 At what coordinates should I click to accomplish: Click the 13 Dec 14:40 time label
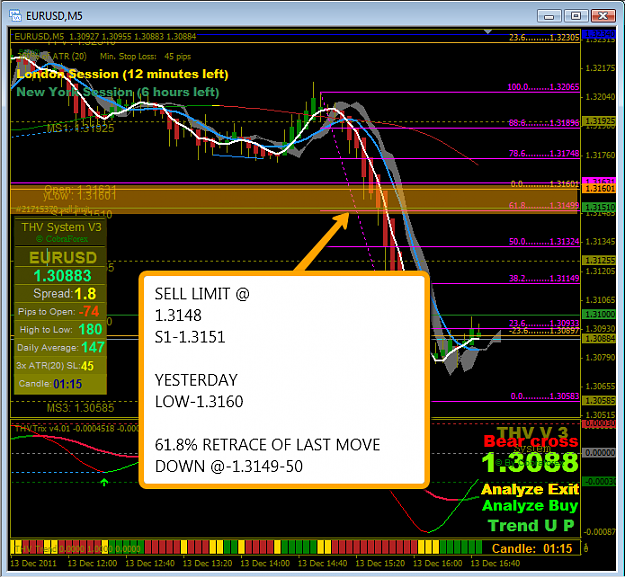click(x=322, y=564)
